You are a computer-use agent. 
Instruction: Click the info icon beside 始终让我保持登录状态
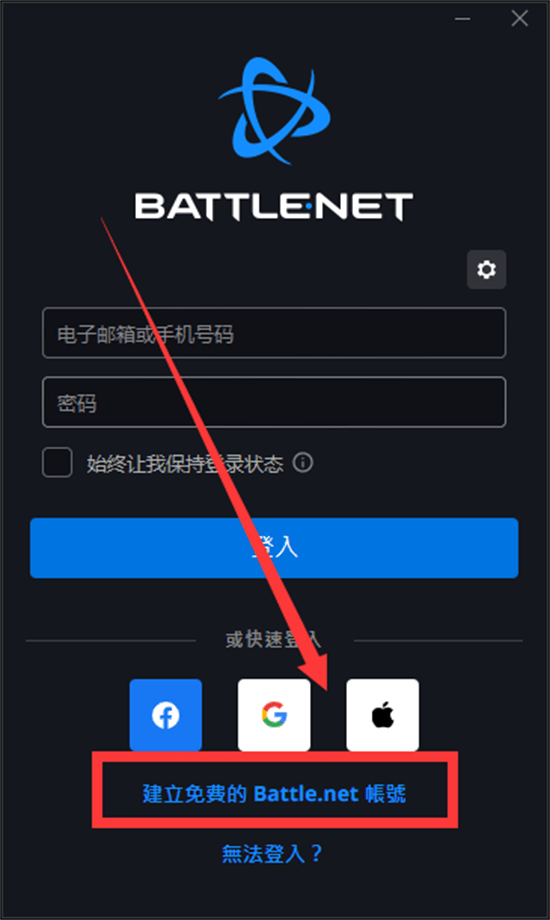pyautogui.click(x=303, y=462)
